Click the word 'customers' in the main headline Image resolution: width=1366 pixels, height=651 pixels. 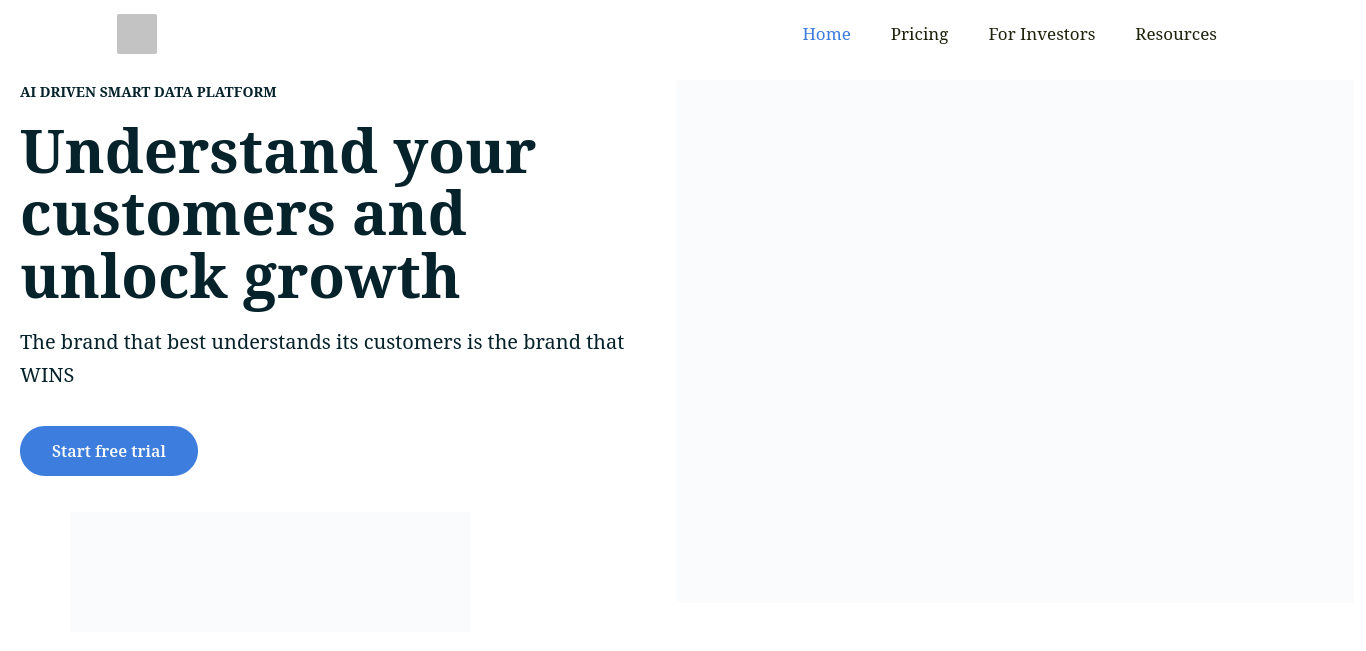click(177, 214)
